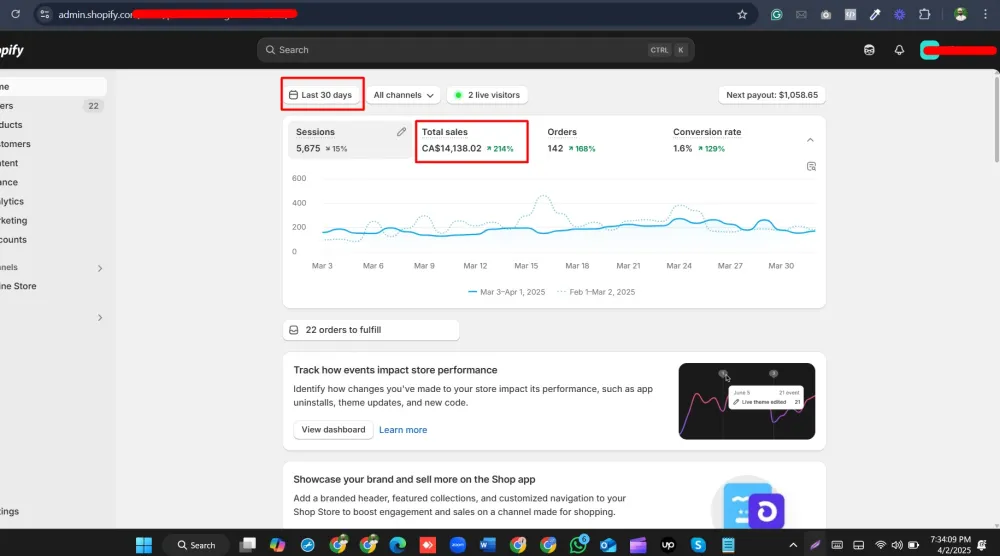The width and height of the screenshot is (1000, 556).
Task: Open the Shopify Sidekick assistant icon
Action: tap(869, 50)
